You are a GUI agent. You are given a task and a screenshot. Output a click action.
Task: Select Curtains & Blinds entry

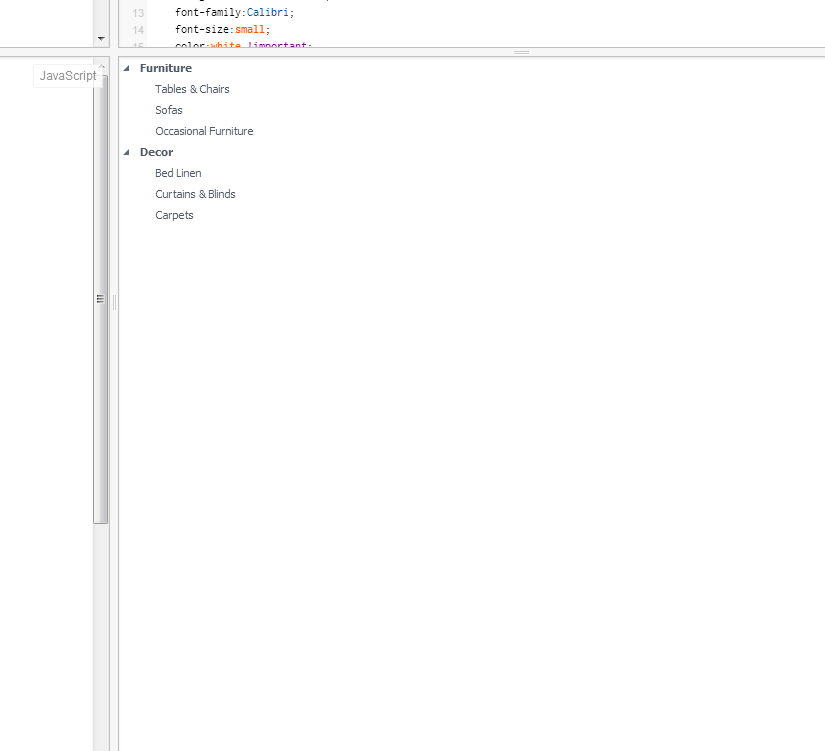tap(195, 194)
